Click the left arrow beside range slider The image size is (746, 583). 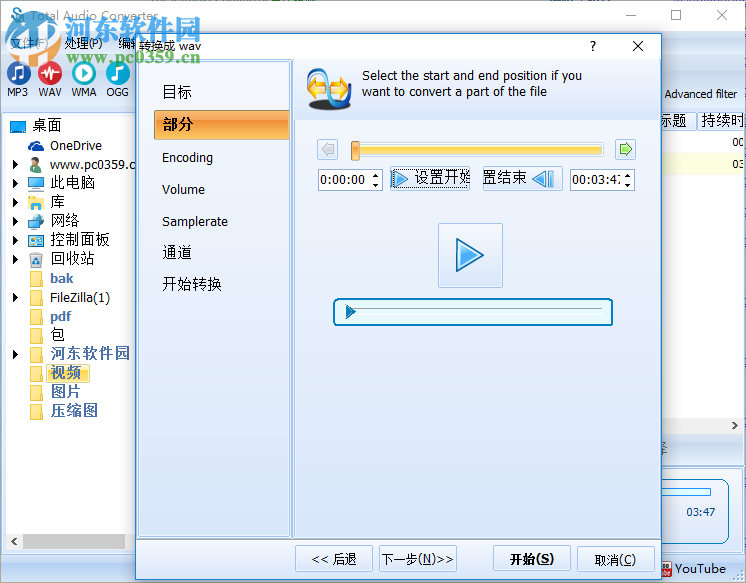tap(327, 149)
